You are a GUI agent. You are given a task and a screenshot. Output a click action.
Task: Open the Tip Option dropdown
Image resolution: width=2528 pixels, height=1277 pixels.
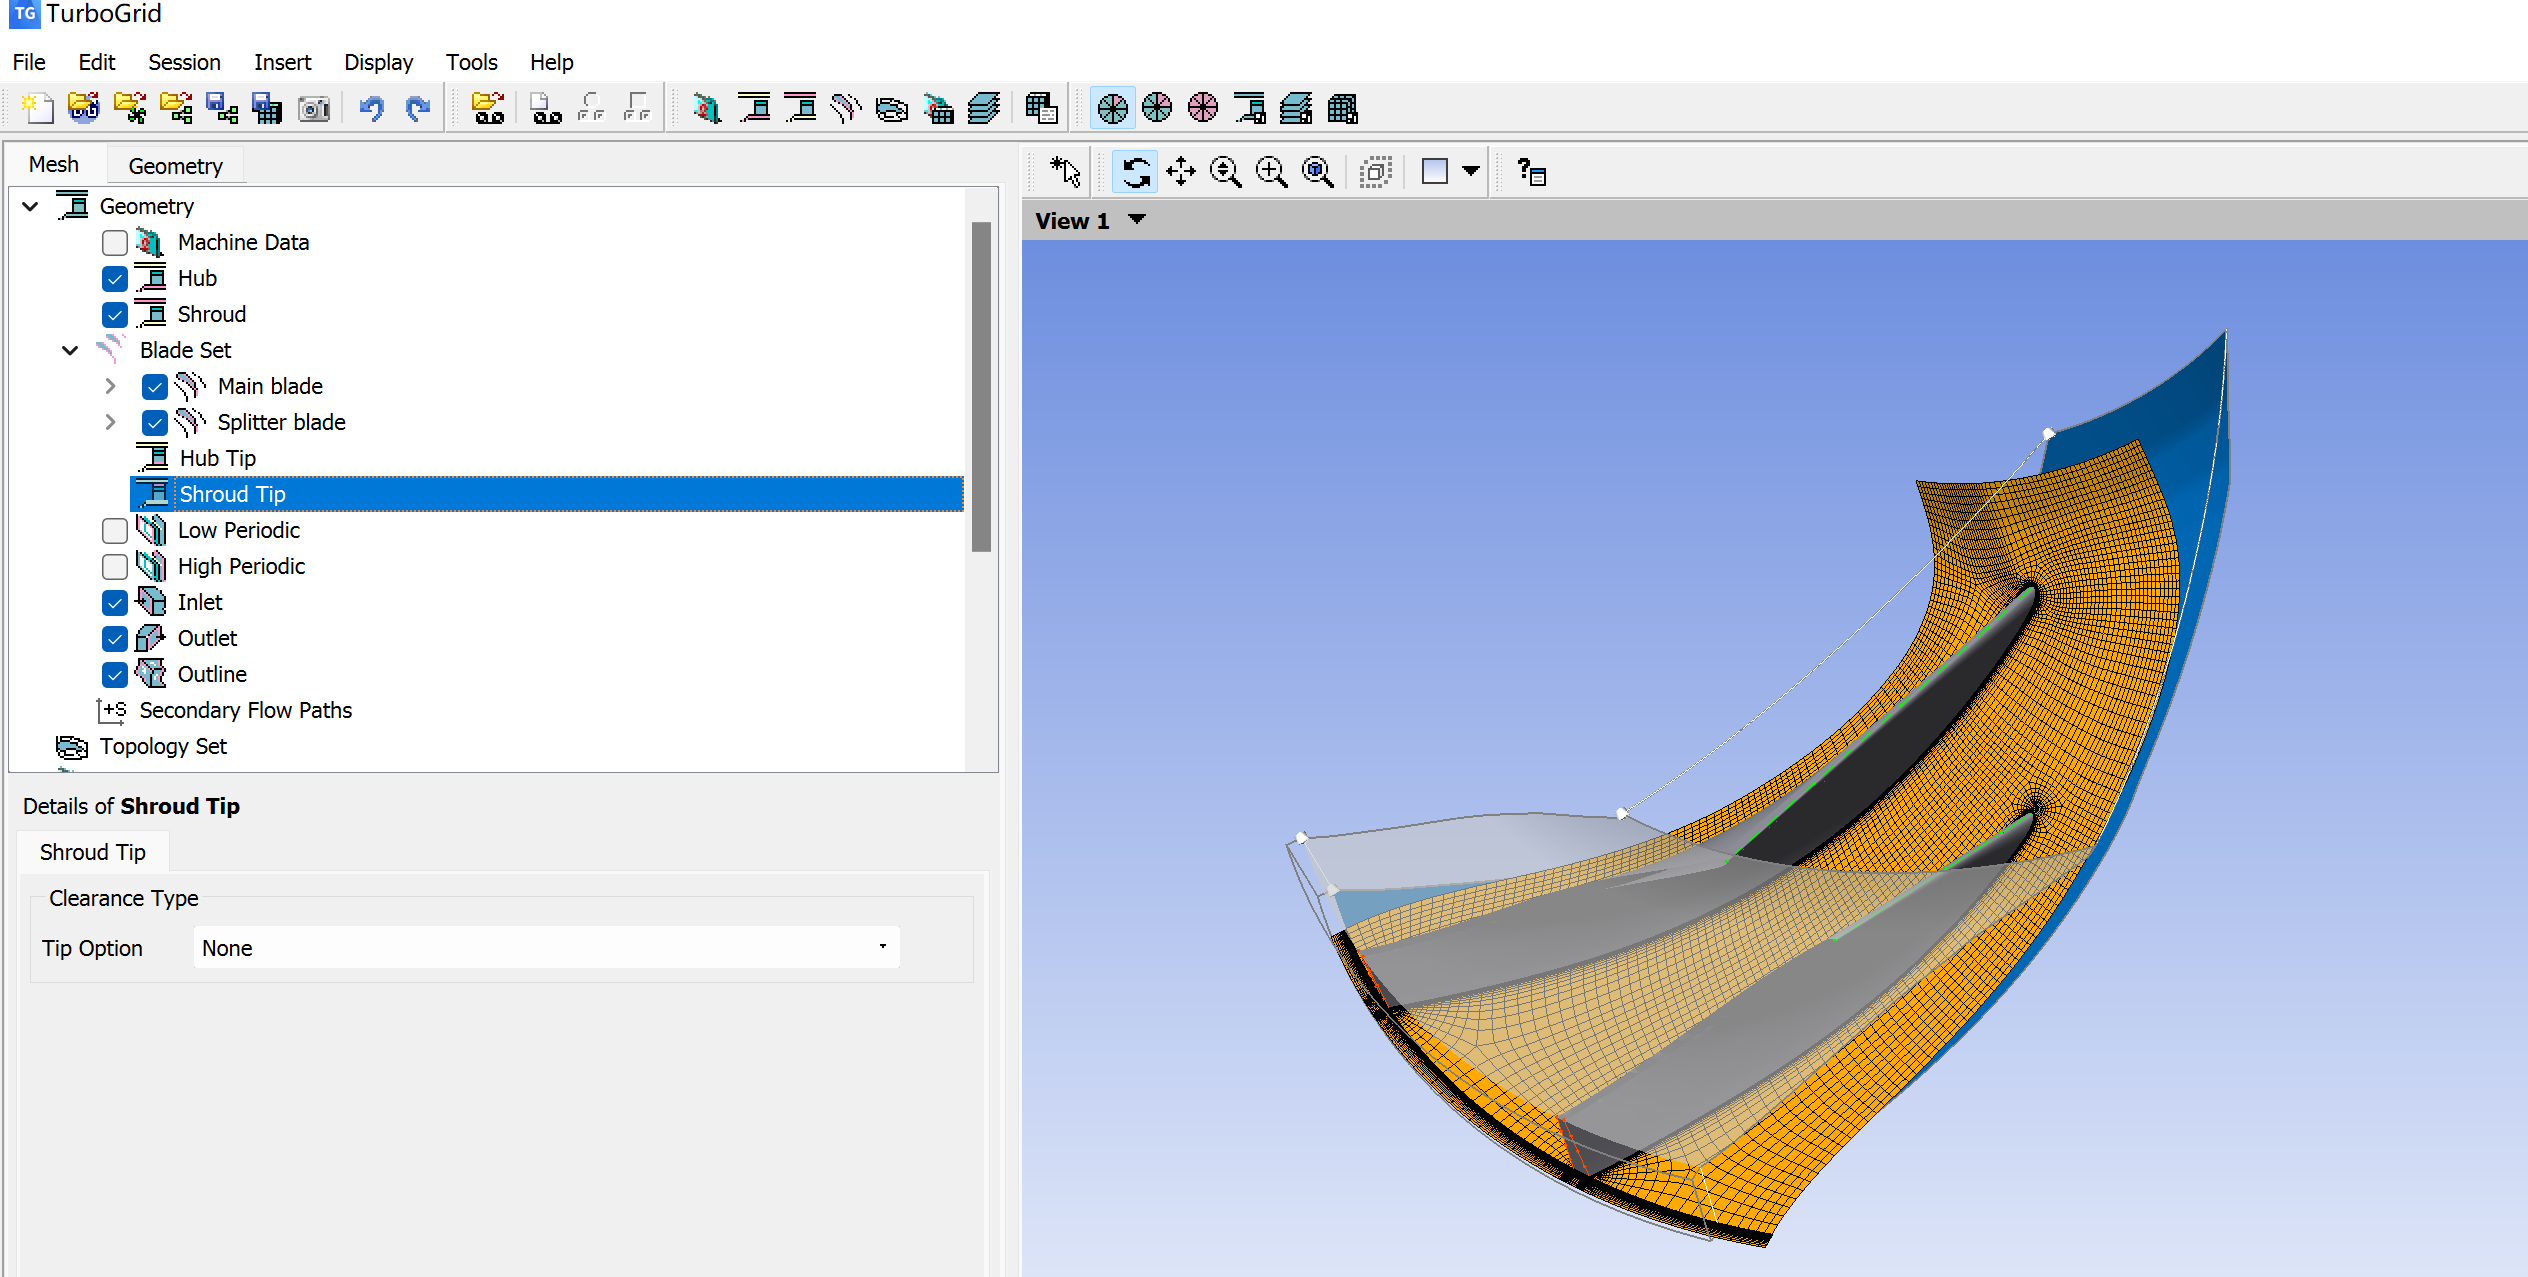(546, 948)
